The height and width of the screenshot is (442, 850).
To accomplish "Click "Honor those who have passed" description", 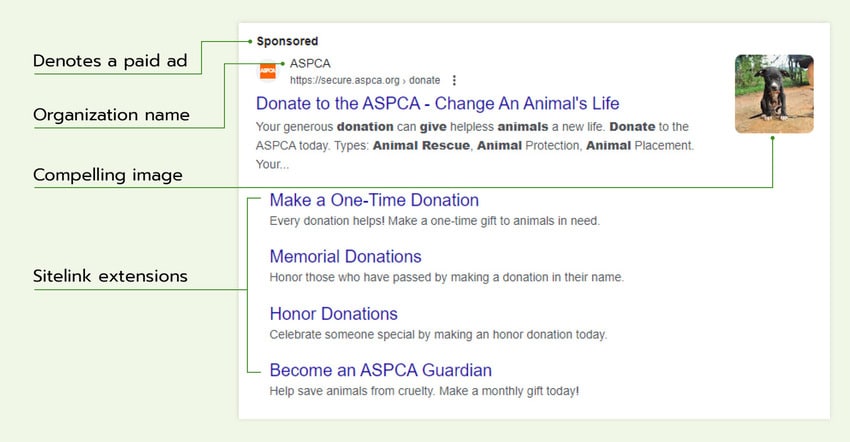I will point(446,277).
